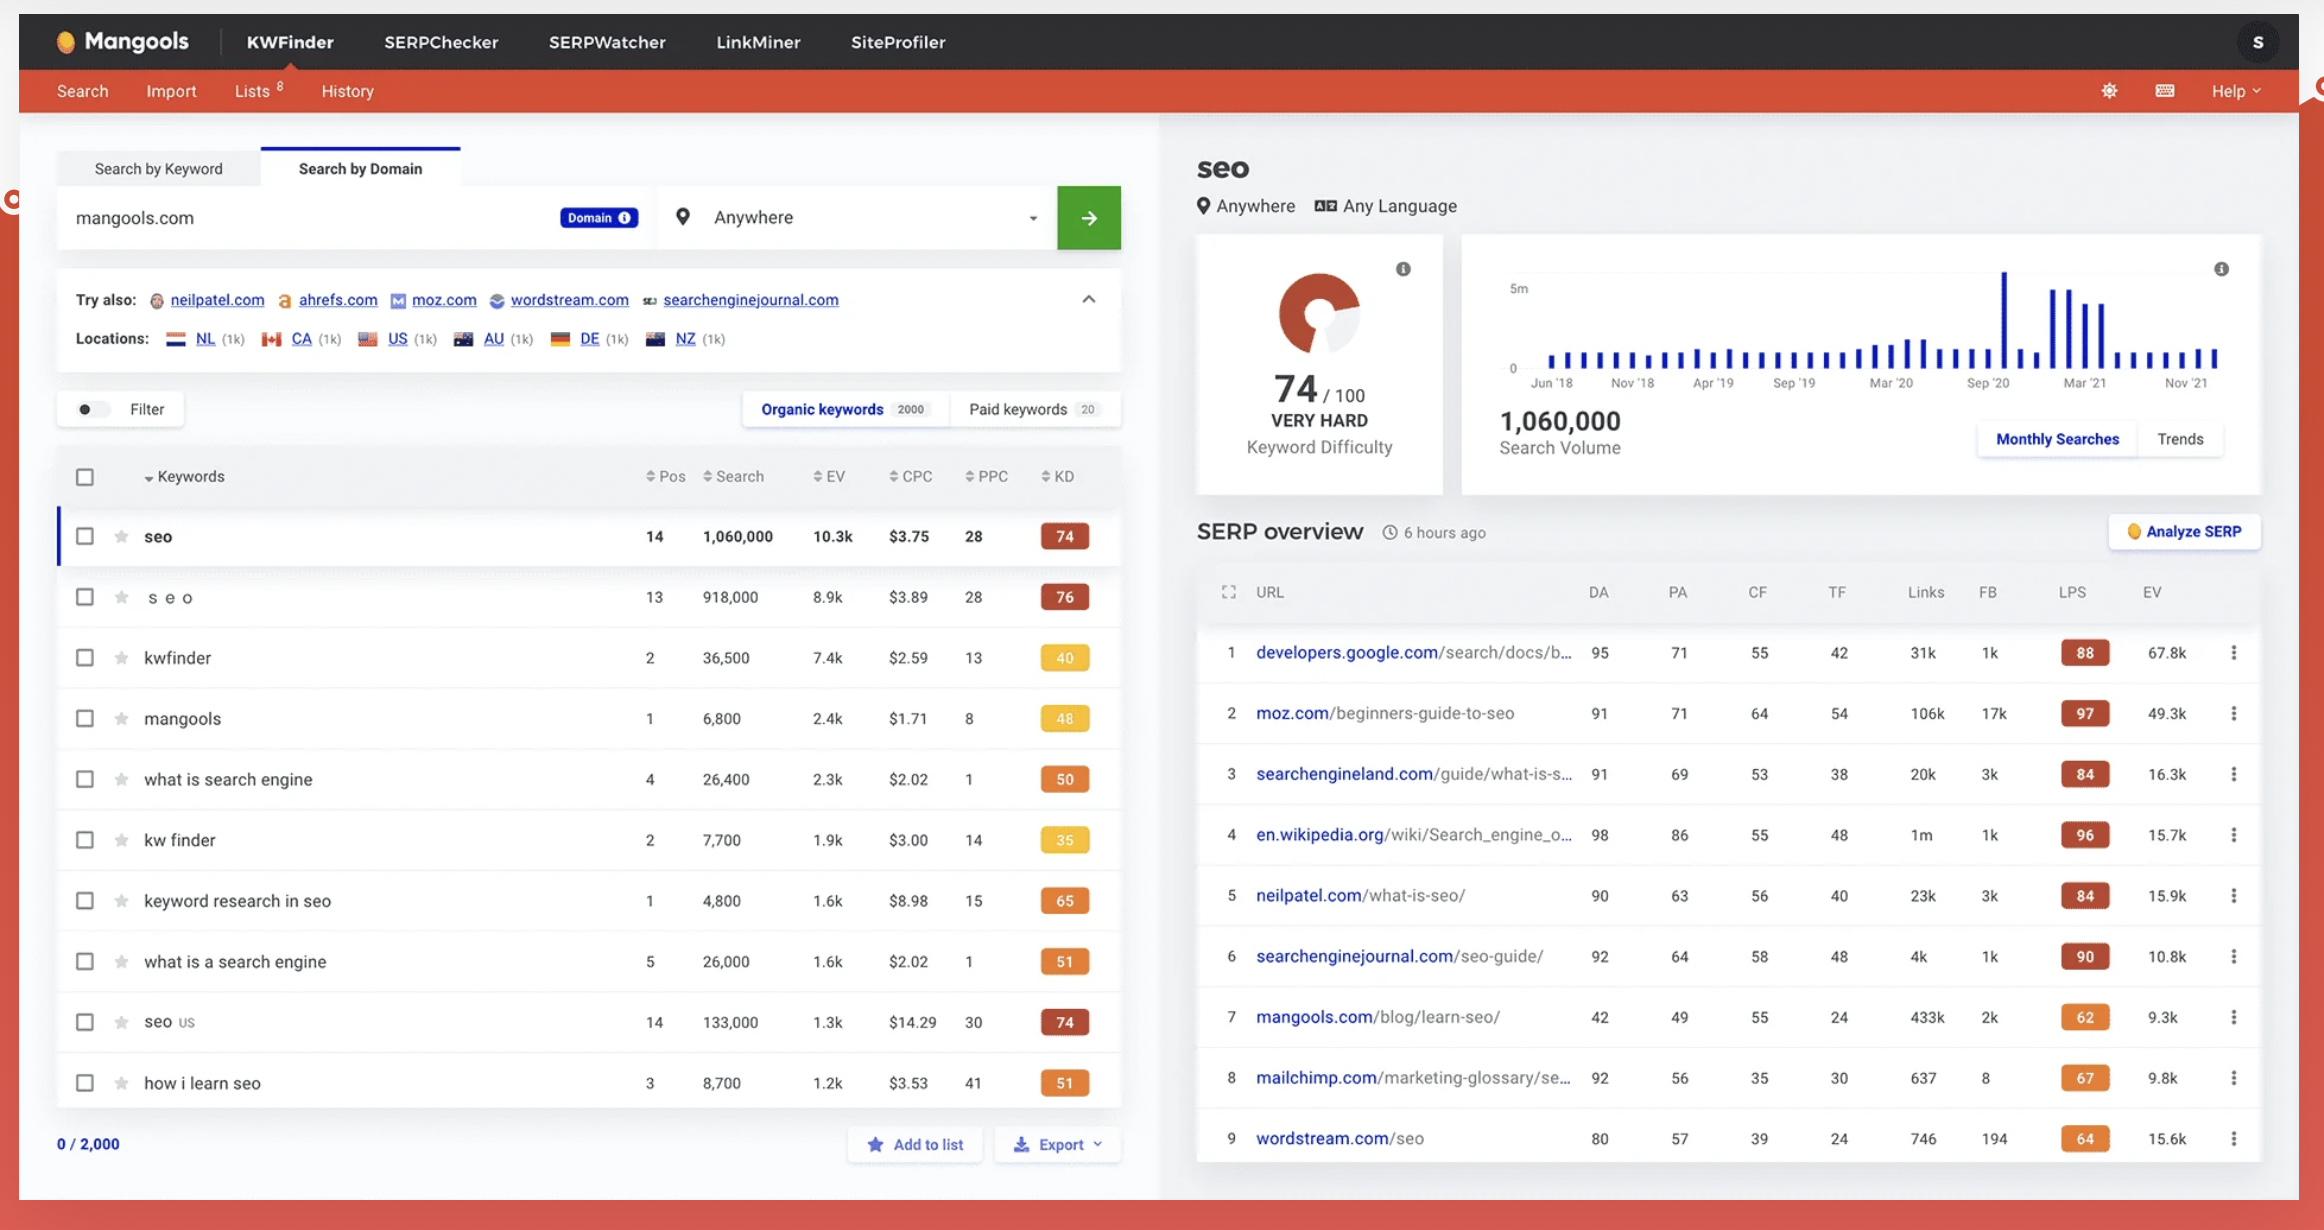Open the Help dropdown menu

[x=2235, y=91]
